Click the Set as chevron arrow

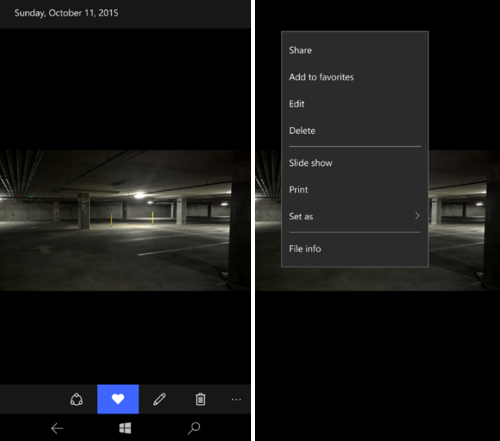coord(417,216)
